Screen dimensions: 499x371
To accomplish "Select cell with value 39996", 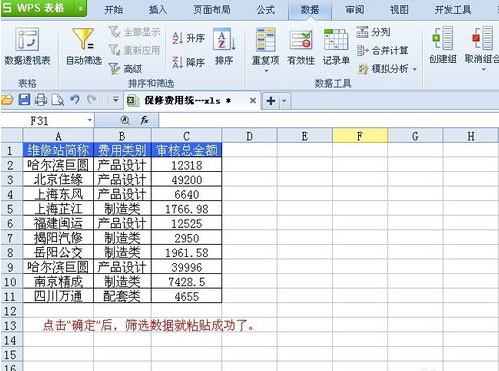I will [187, 267].
